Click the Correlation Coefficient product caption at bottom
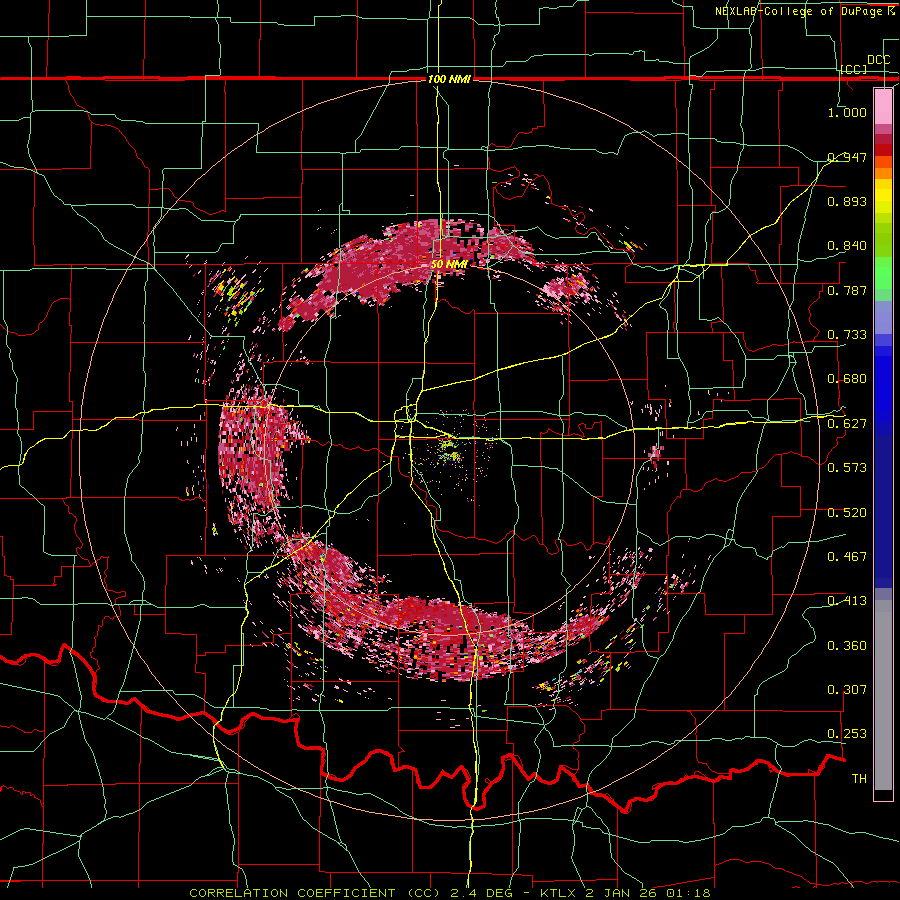The height and width of the screenshot is (900, 900). (450, 893)
